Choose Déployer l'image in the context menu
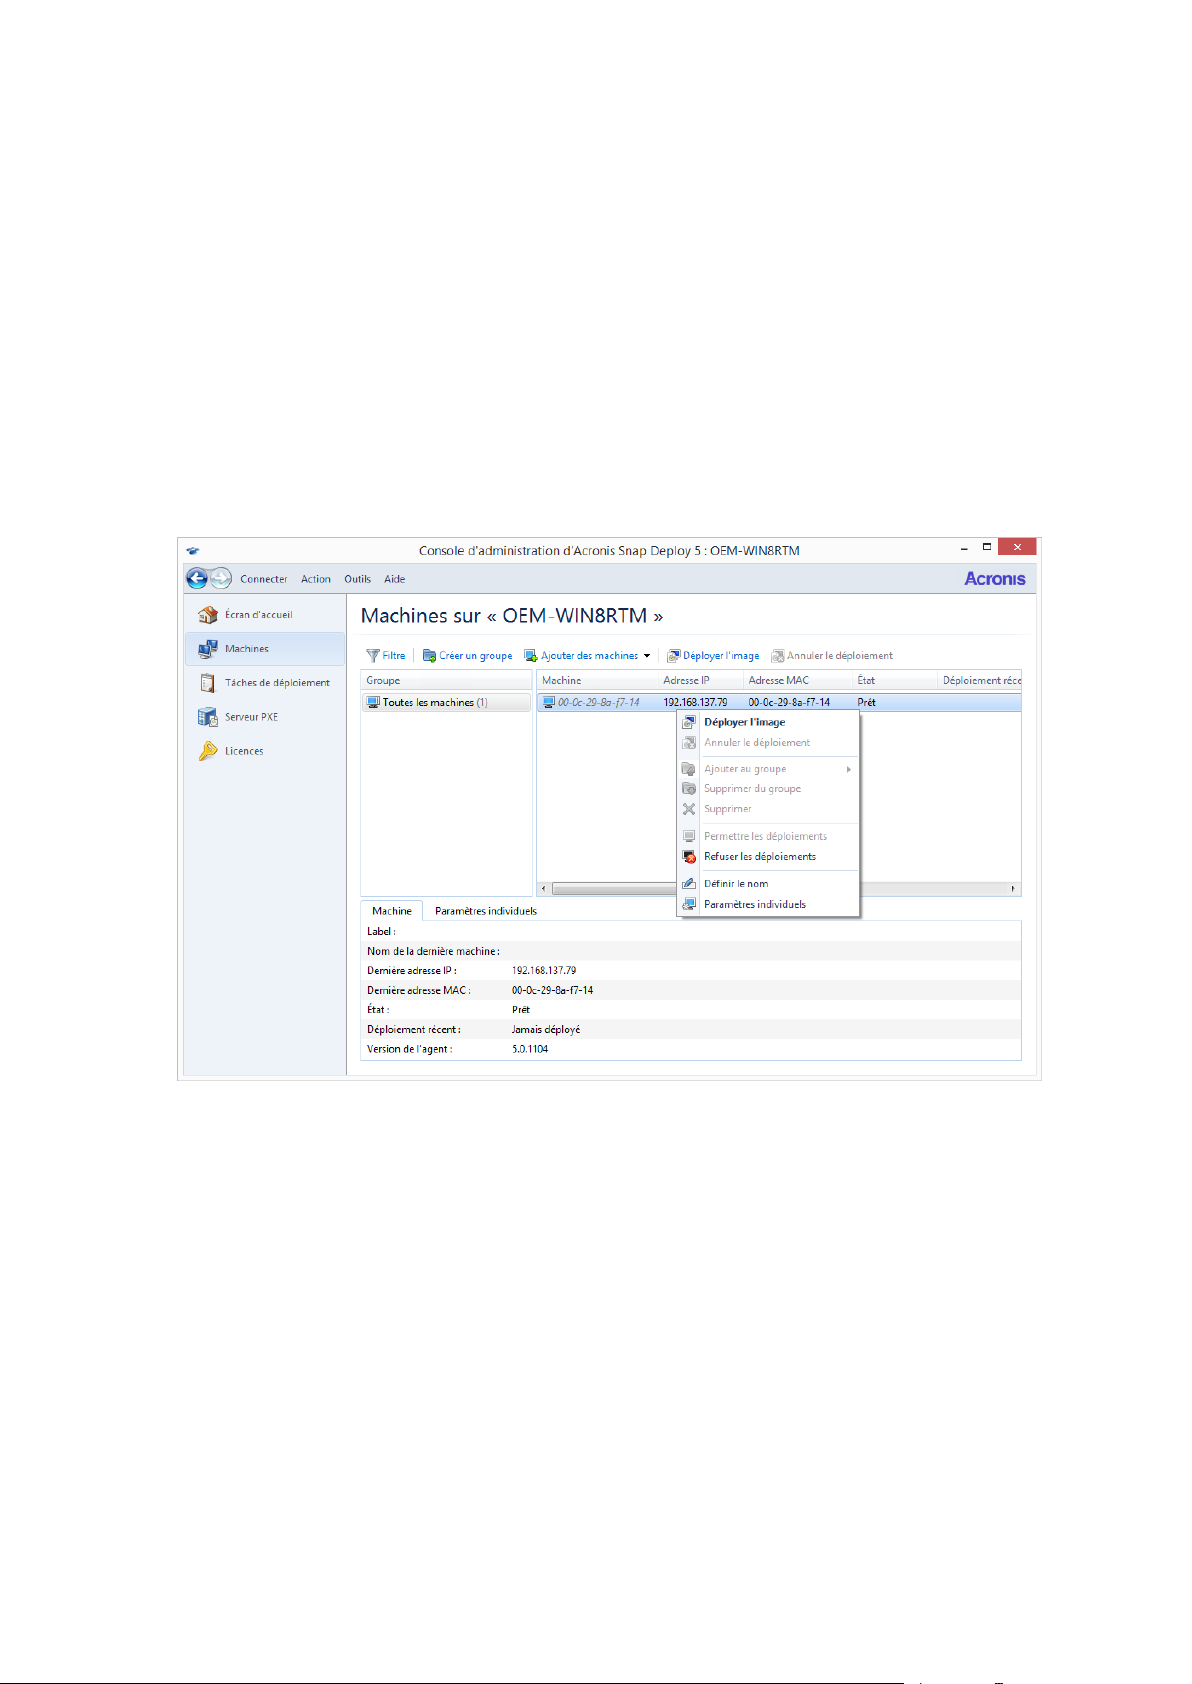Screen dimensions: 1192x1684 tap(768, 722)
